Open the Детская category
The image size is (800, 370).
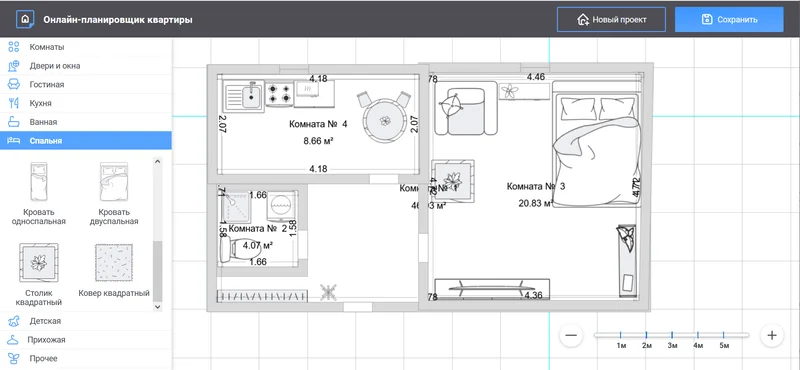coord(86,321)
